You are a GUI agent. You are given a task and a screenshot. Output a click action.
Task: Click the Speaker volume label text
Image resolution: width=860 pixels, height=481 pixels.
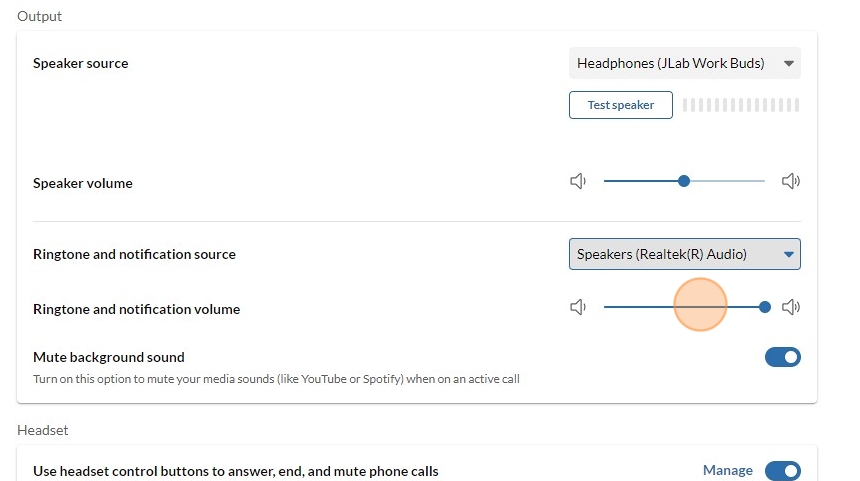[x=83, y=183]
